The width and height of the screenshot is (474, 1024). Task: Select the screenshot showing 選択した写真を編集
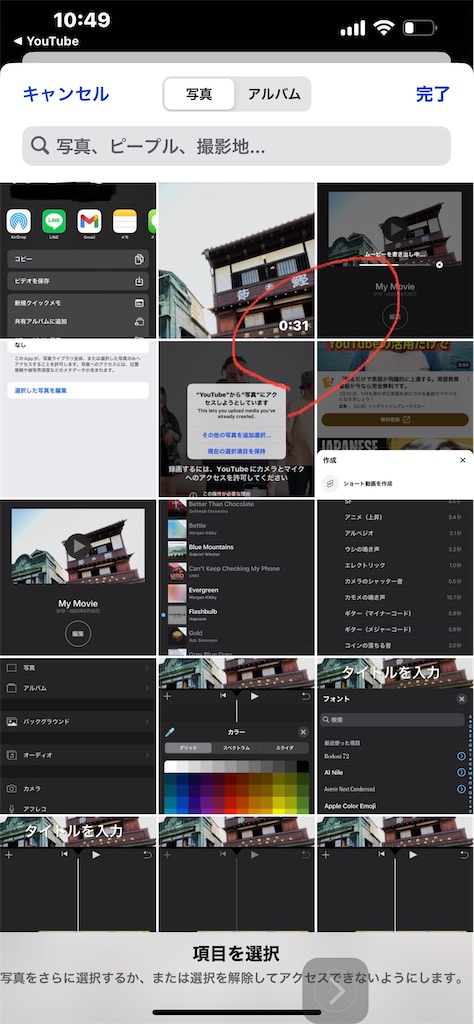pyautogui.click(x=78, y=419)
